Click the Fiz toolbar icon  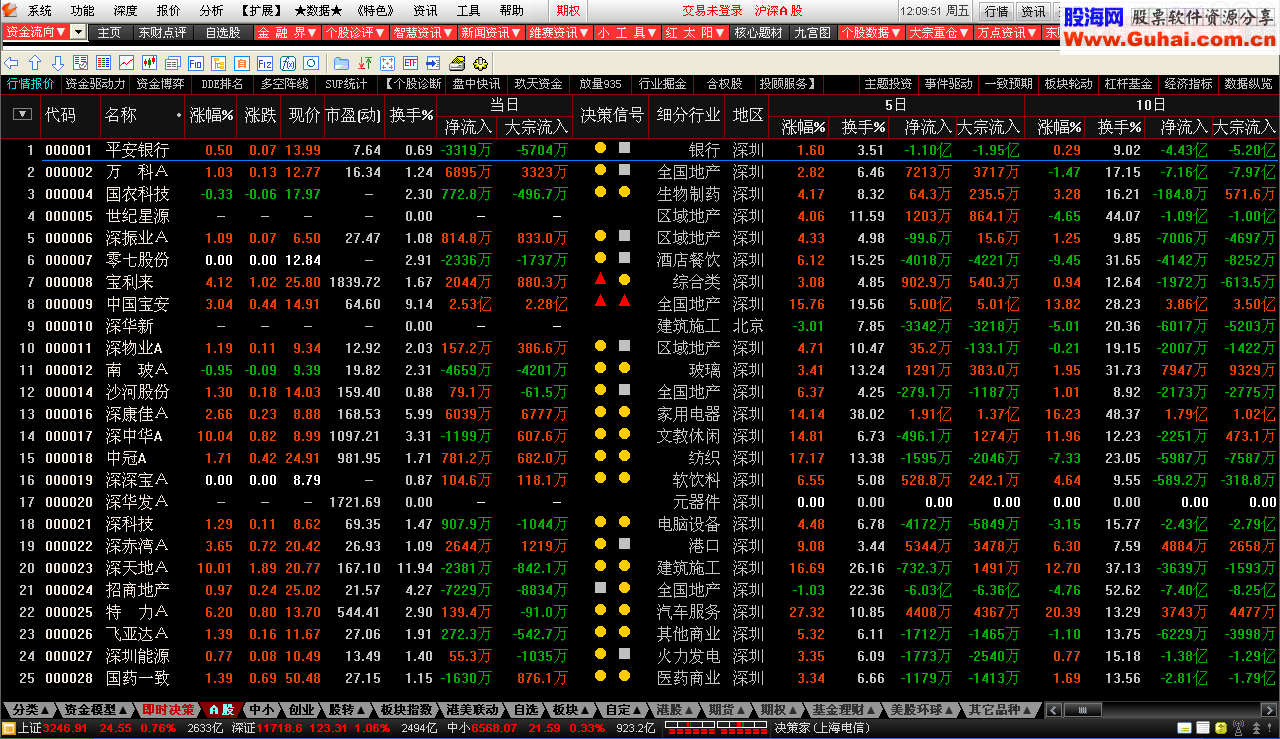(x=265, y=62)
